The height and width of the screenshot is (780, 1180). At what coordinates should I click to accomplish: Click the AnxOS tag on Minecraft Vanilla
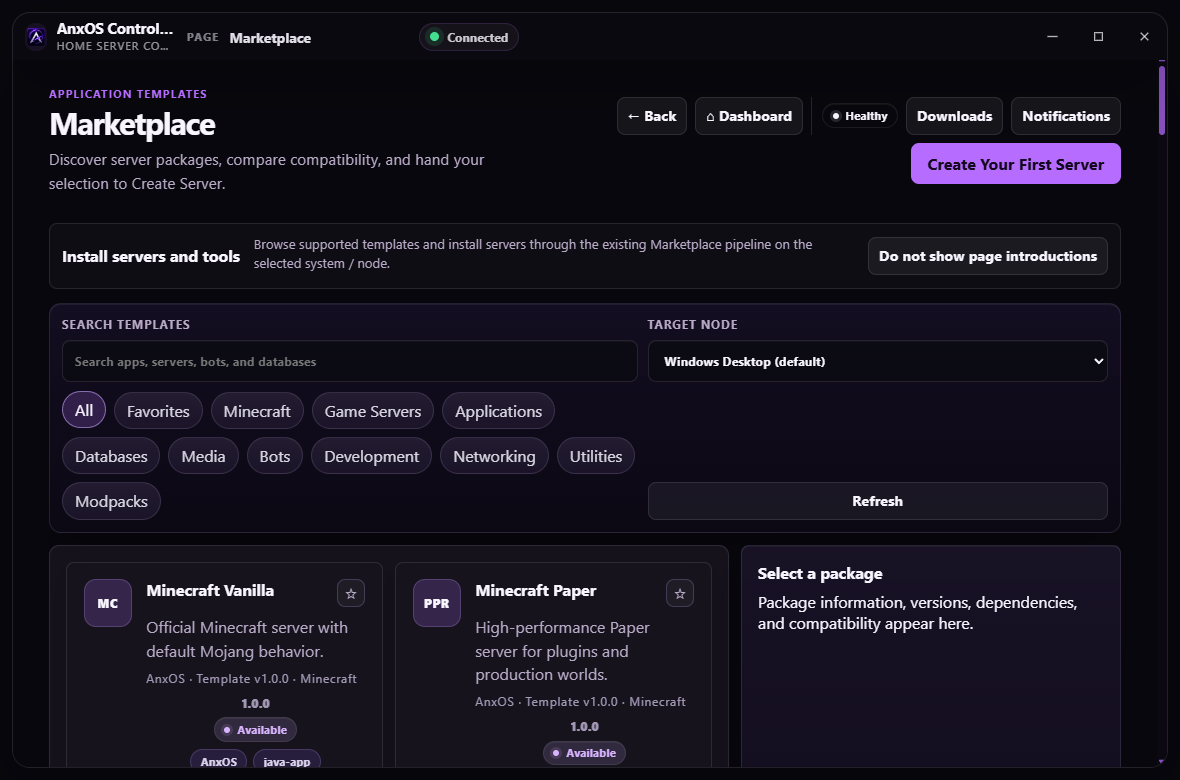click(x=218, y=760)
